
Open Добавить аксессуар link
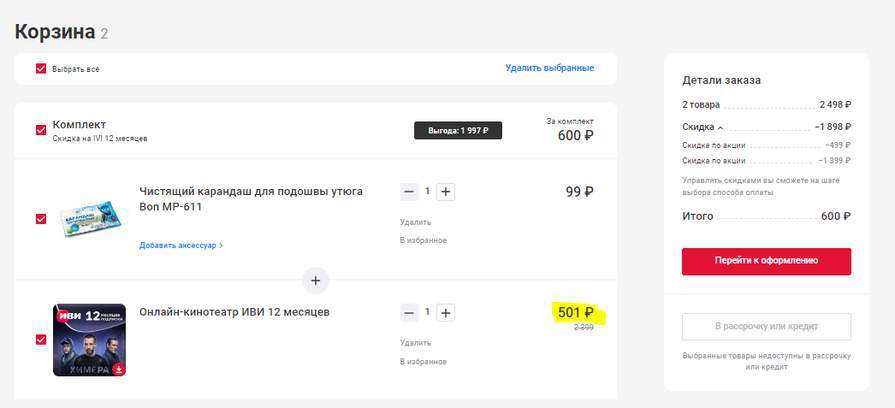[x=181, y=245]
